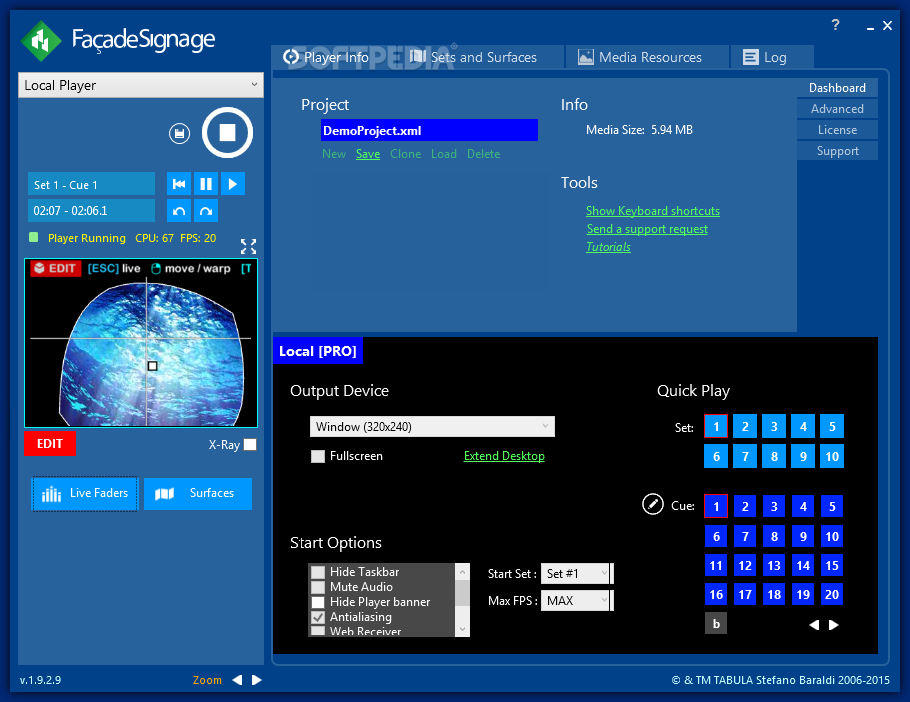The width and height of the screenshot is (910, 702).
Task: Switch to the Sets and Surfaces tab
Action: [474, 57]
